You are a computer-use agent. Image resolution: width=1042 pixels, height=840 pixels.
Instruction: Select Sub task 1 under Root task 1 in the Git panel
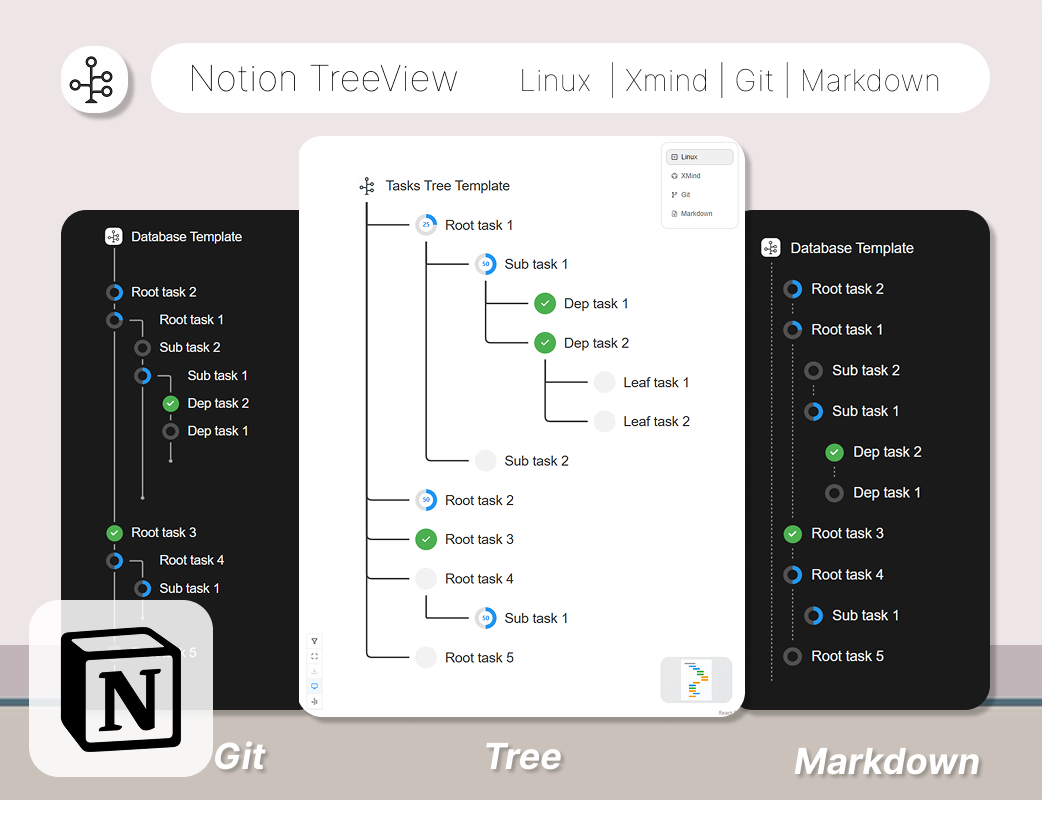[217, 376]
